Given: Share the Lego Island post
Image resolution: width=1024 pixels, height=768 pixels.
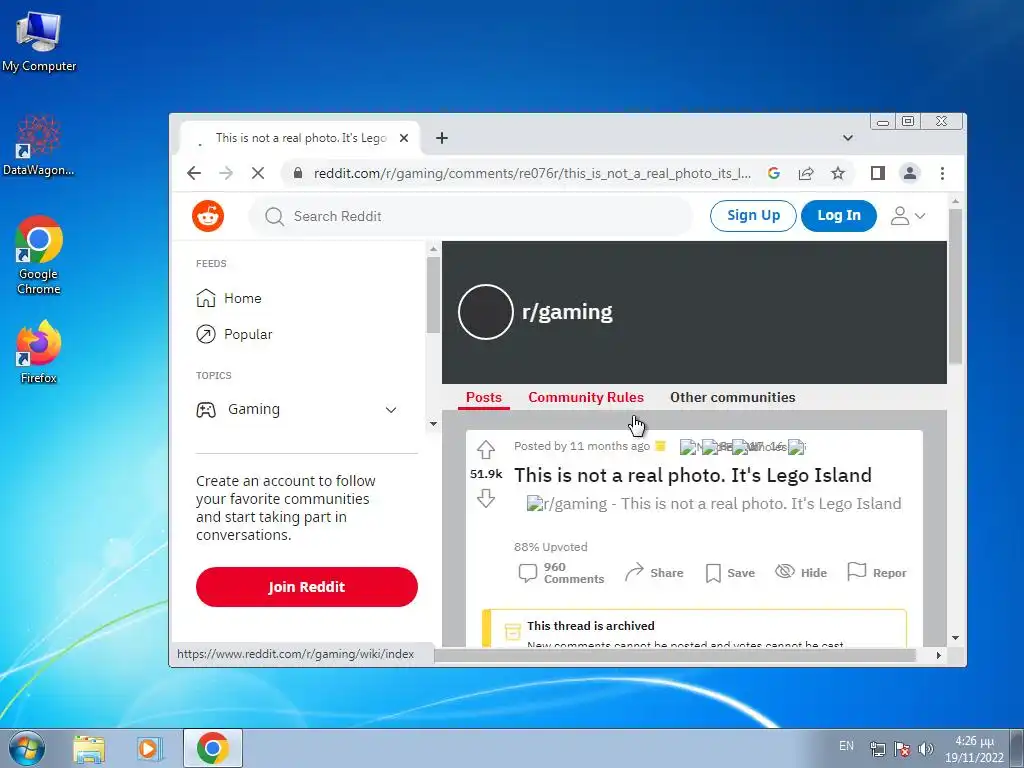Looking at the screenshot, I should (x=654, y=573).
